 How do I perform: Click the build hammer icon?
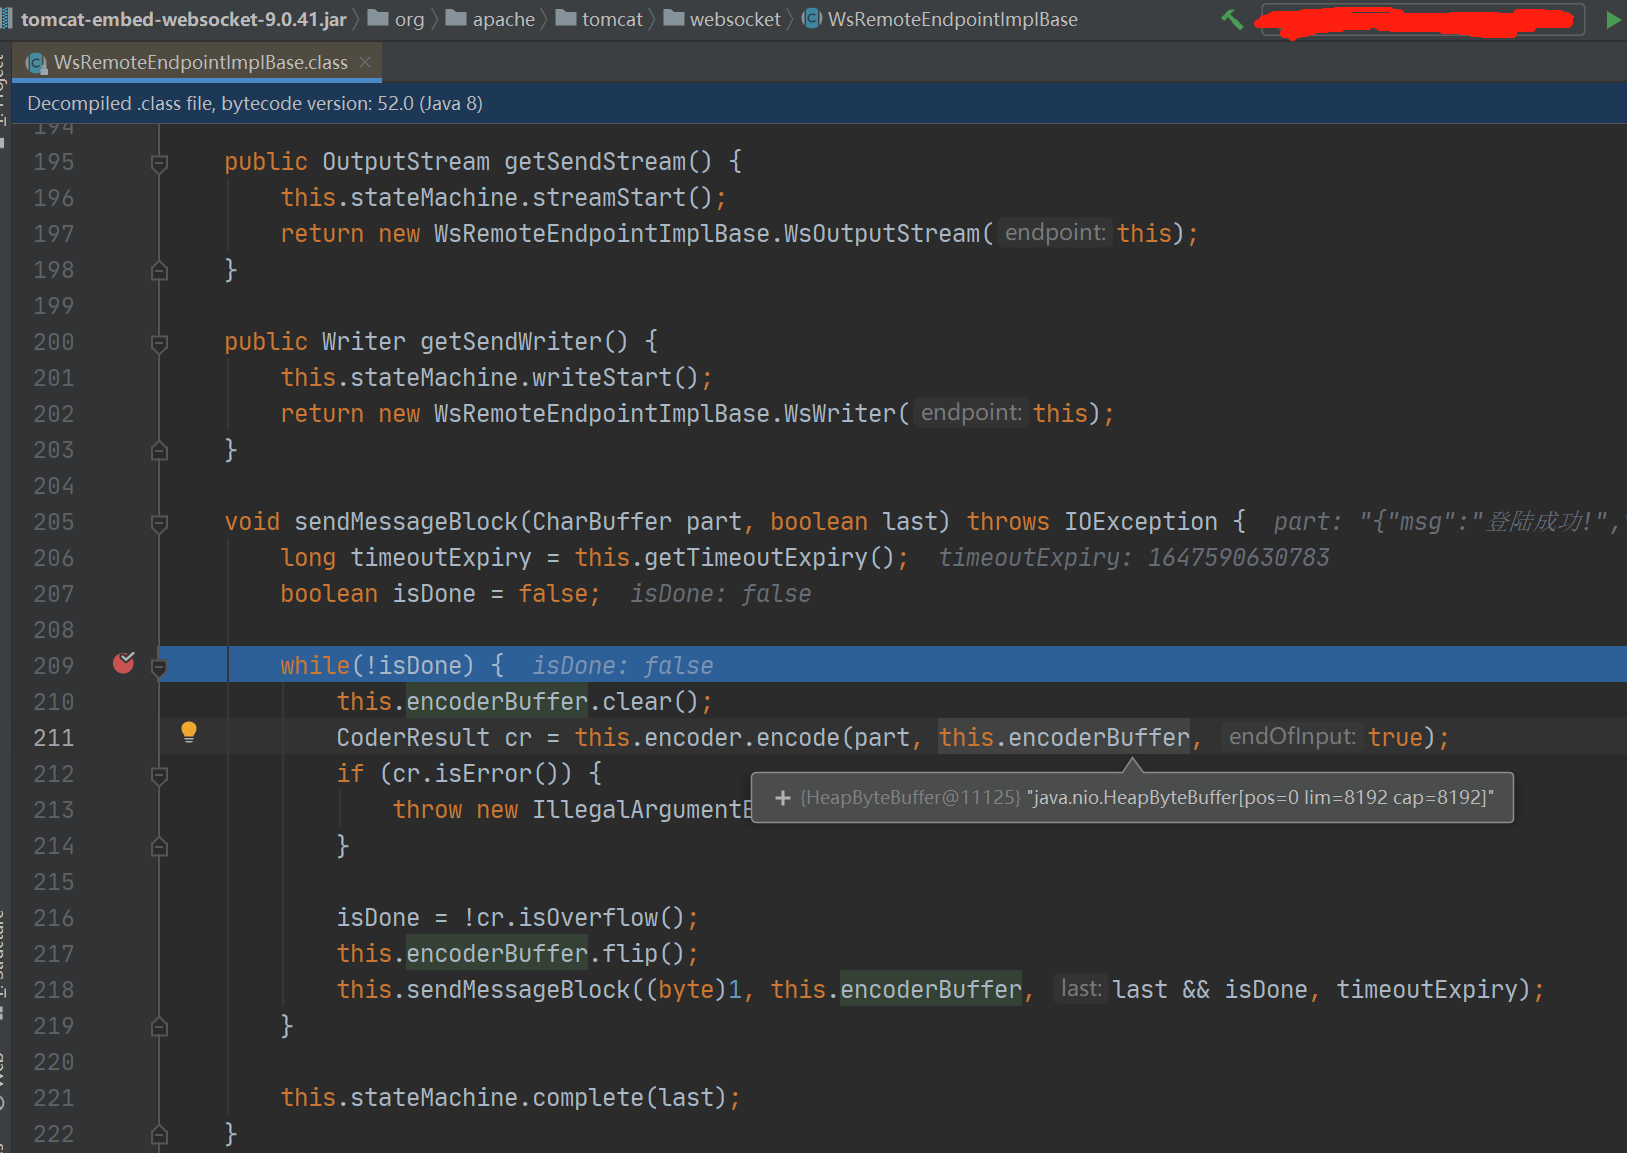pos(1232,18)
